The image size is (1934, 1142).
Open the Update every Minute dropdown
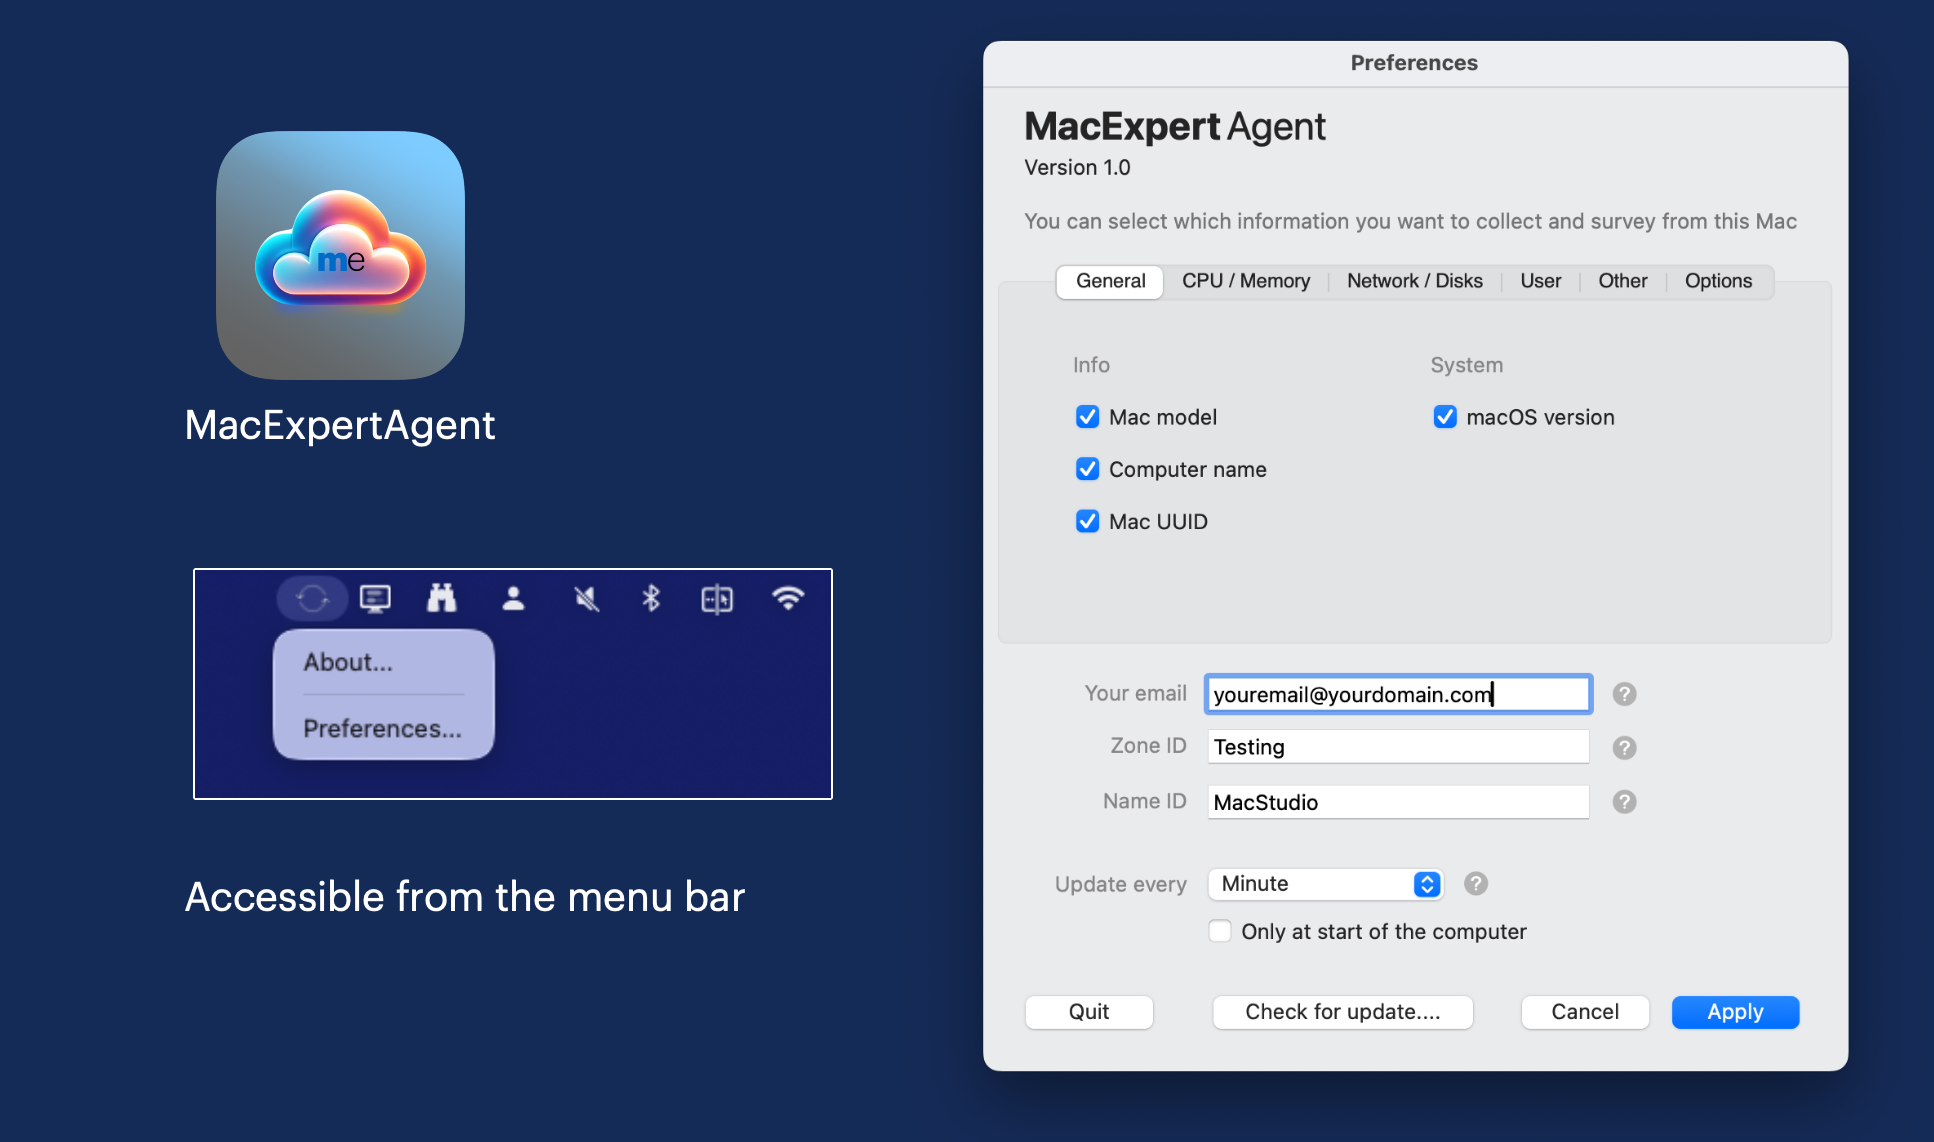1325,884
